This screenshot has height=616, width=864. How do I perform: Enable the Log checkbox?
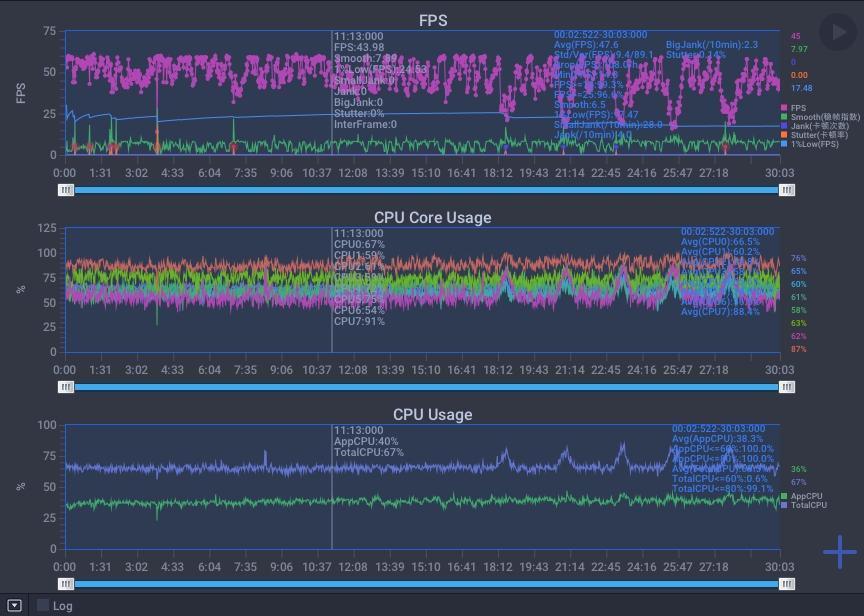43,605
